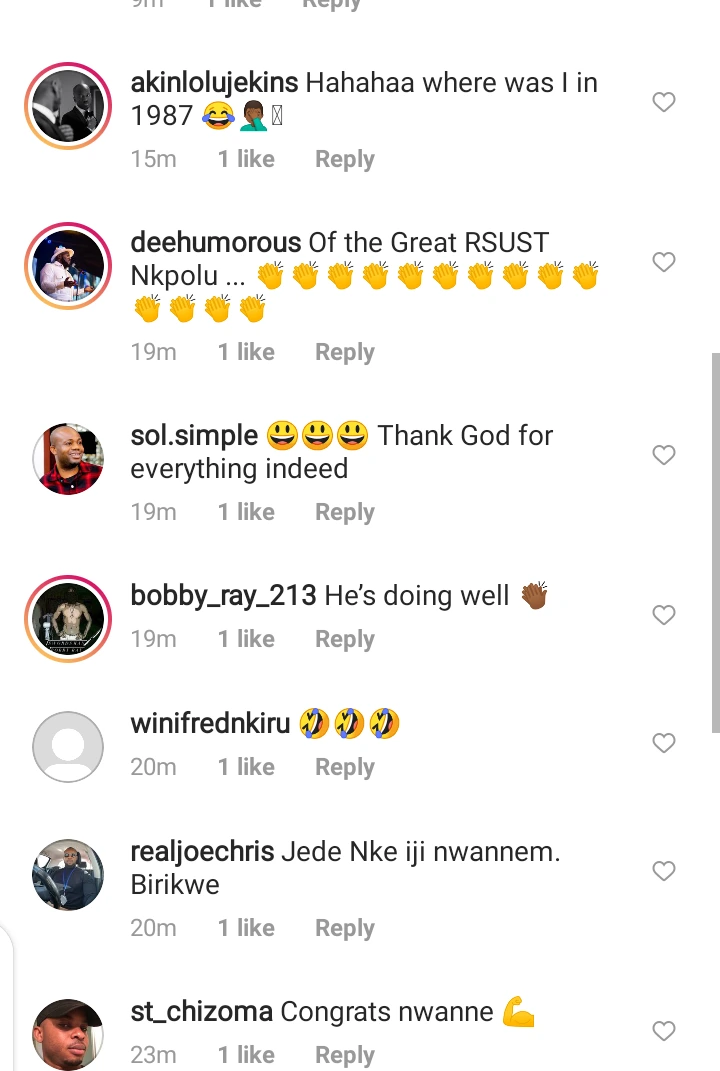This screenshot has width=720, height=1071.
Task: Open realjoechris' profile picture
Action: 68,875
